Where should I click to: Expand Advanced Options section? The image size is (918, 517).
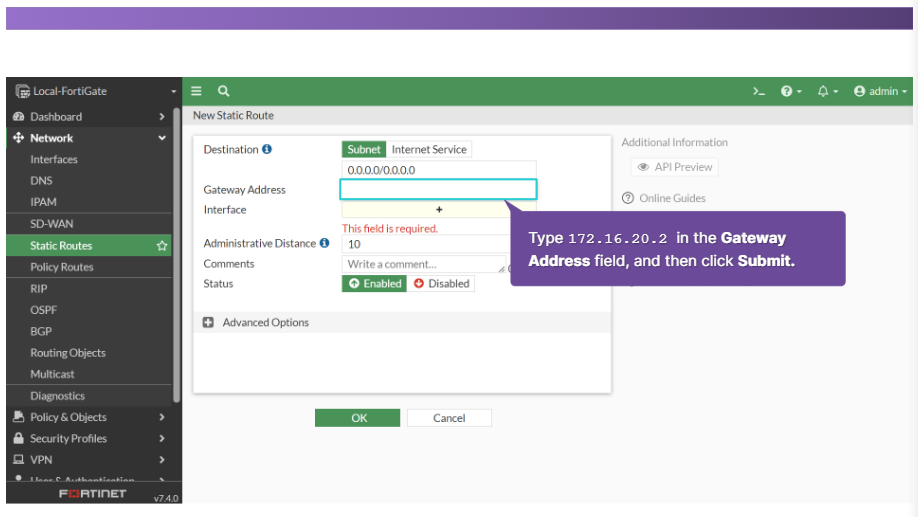point(402,323)
